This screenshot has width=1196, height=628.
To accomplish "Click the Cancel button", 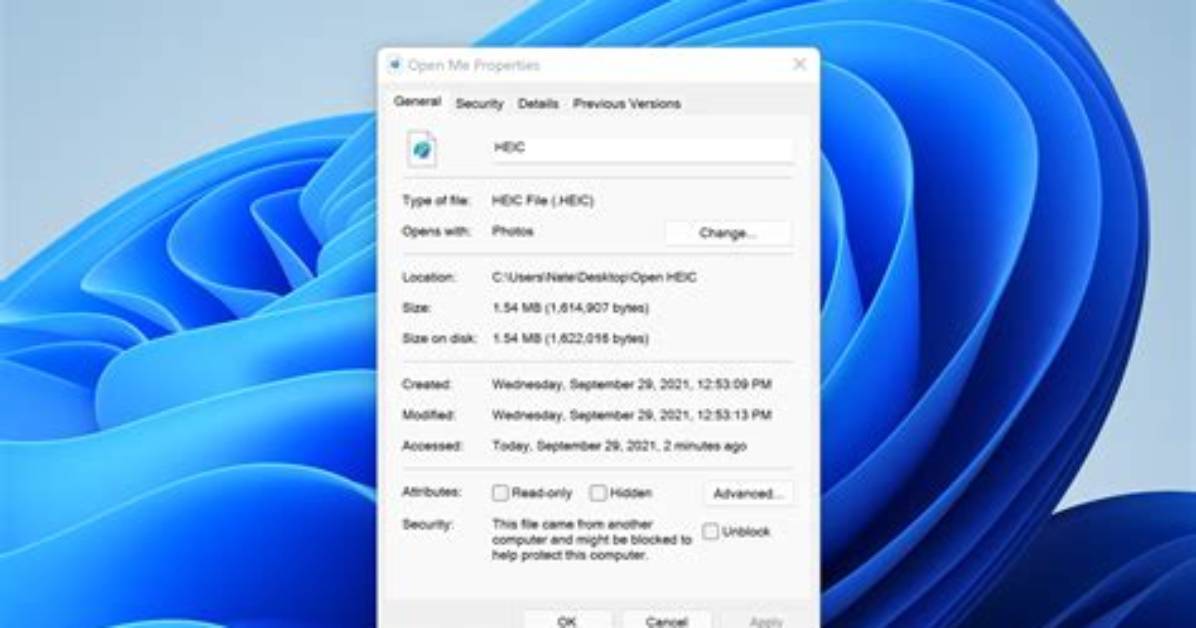I will [666, 621].
